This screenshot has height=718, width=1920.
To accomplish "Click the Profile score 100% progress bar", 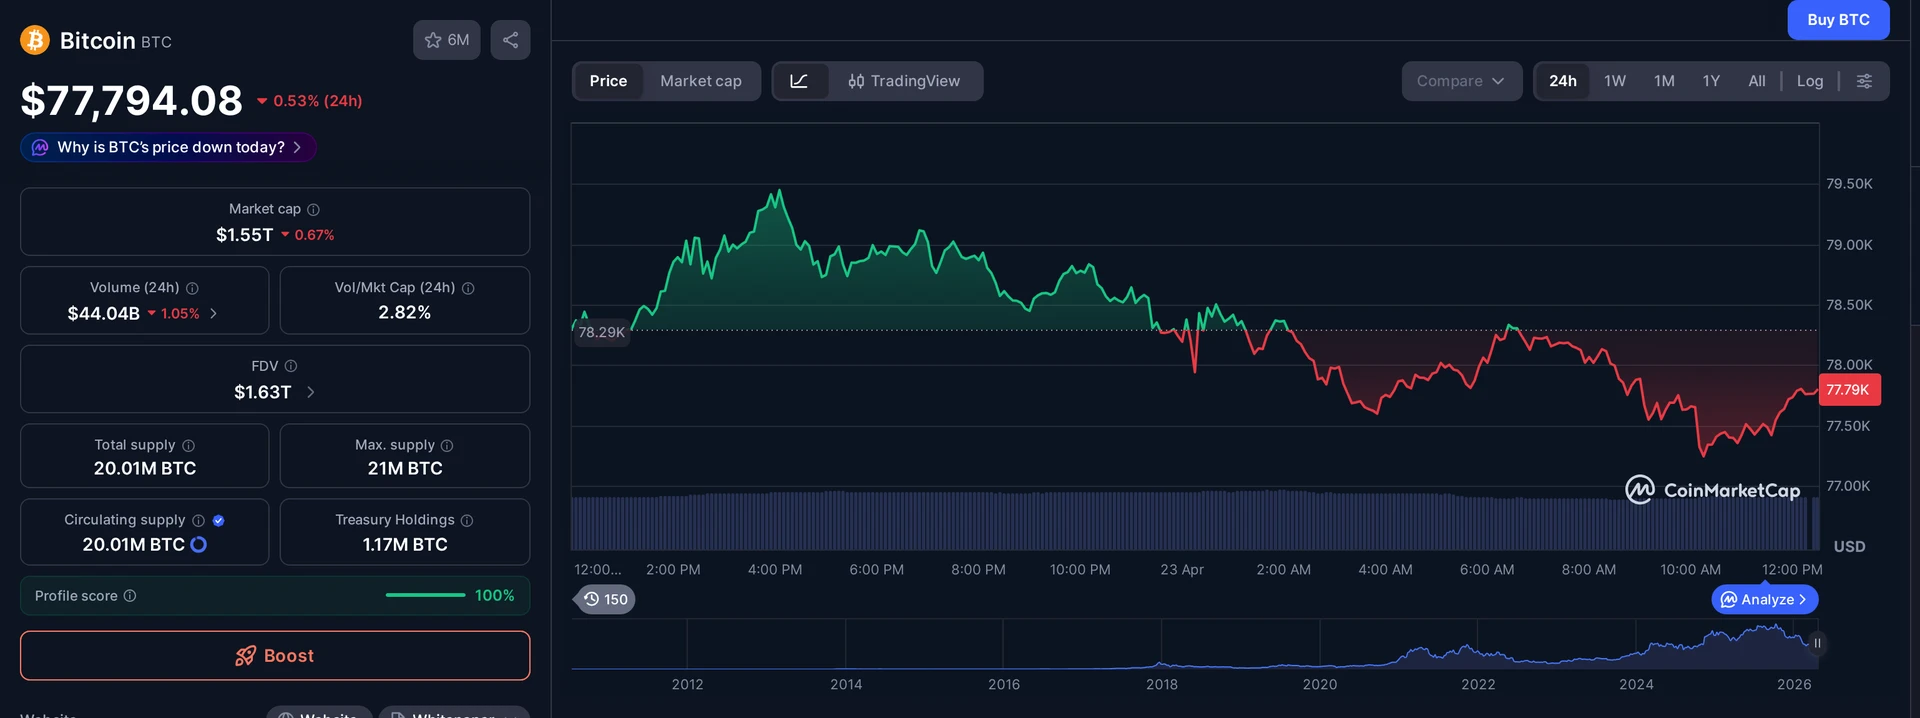I will pyautogui.click(x=425, y=595).
